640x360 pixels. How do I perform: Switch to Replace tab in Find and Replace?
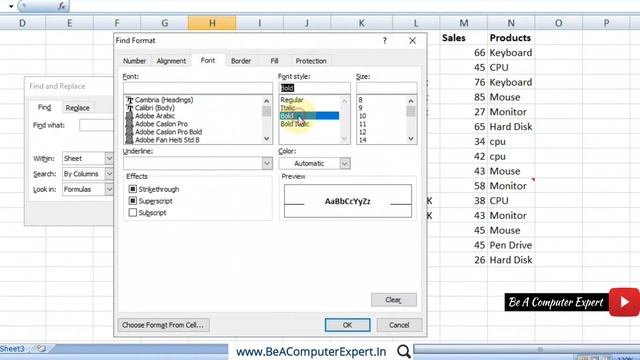tap(78, 108)
